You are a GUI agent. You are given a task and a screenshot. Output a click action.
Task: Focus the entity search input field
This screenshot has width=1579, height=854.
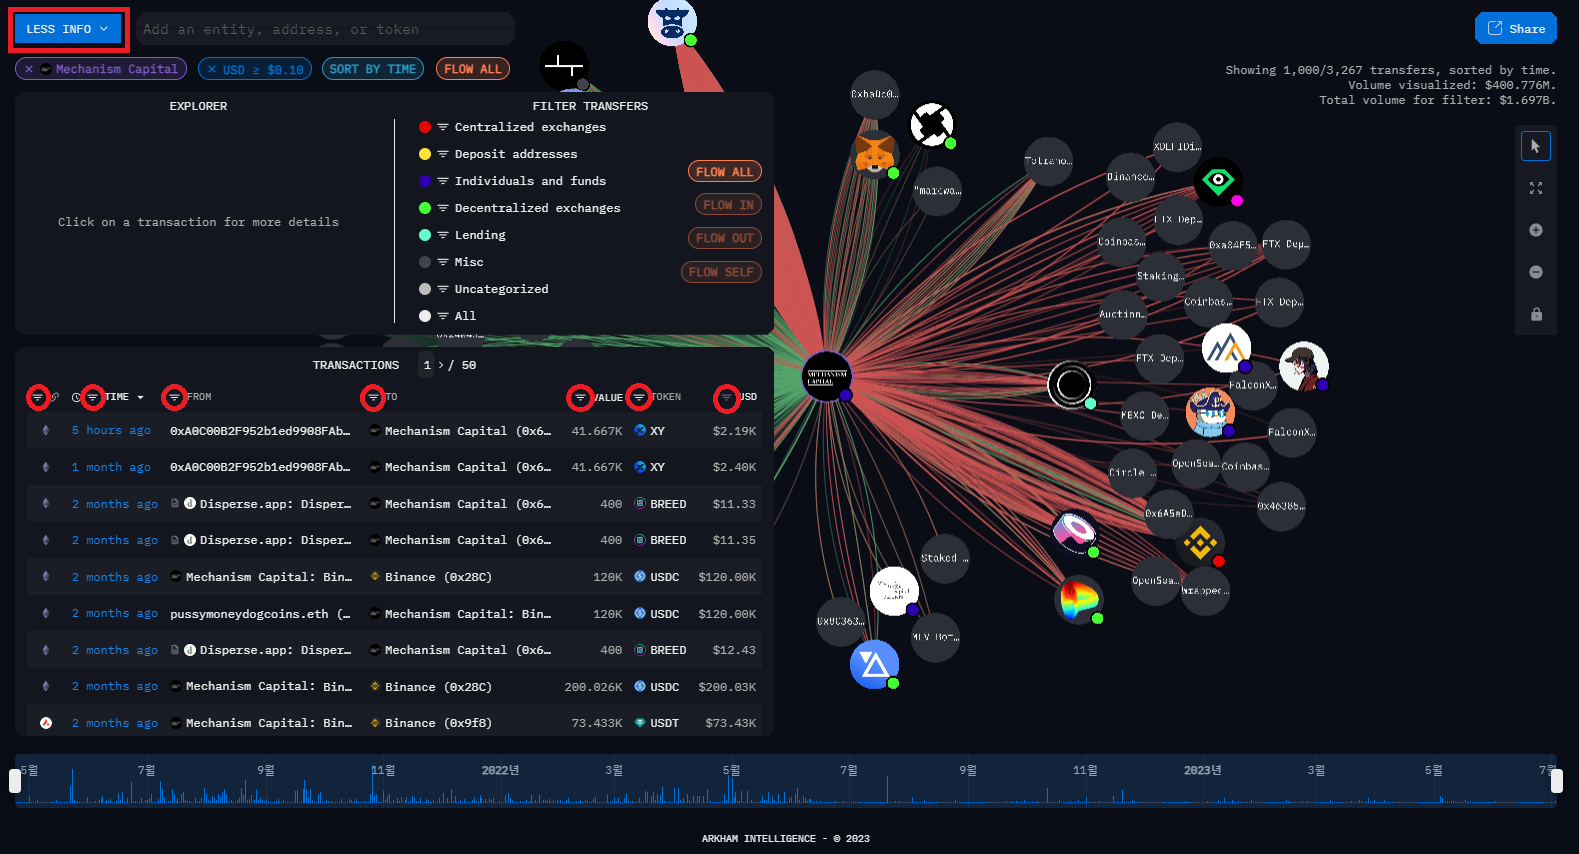click(325, 29)
